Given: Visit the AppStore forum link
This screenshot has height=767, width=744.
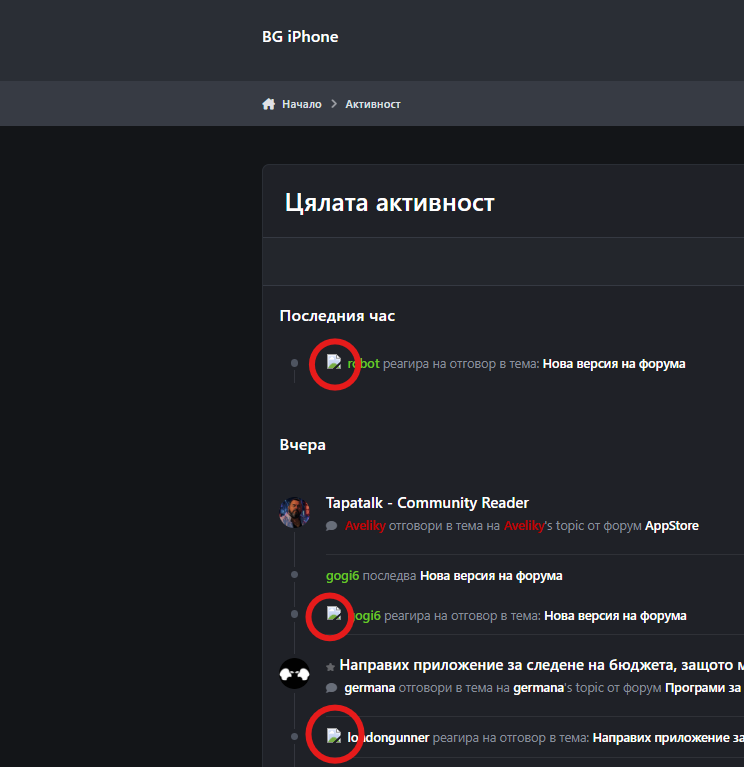Looking at the screenshot, I should [x=671, y=526].
